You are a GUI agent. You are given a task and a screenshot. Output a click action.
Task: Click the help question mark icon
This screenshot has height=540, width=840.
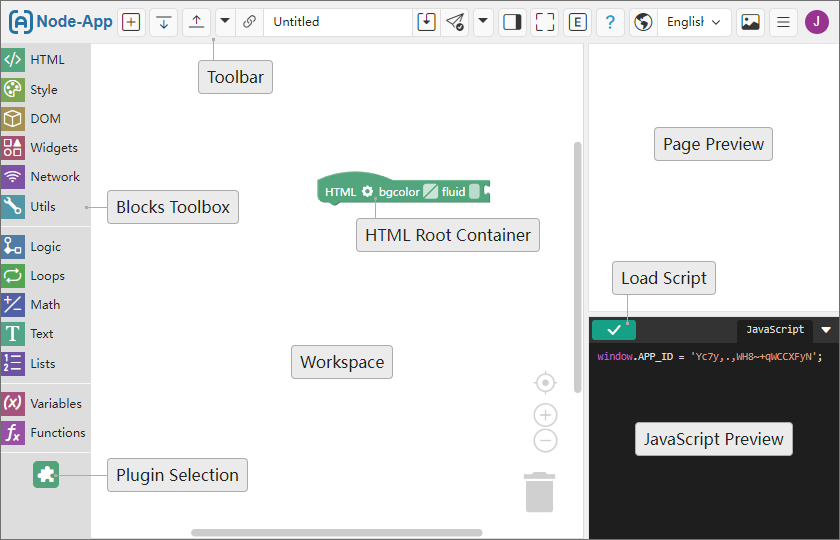610,22
